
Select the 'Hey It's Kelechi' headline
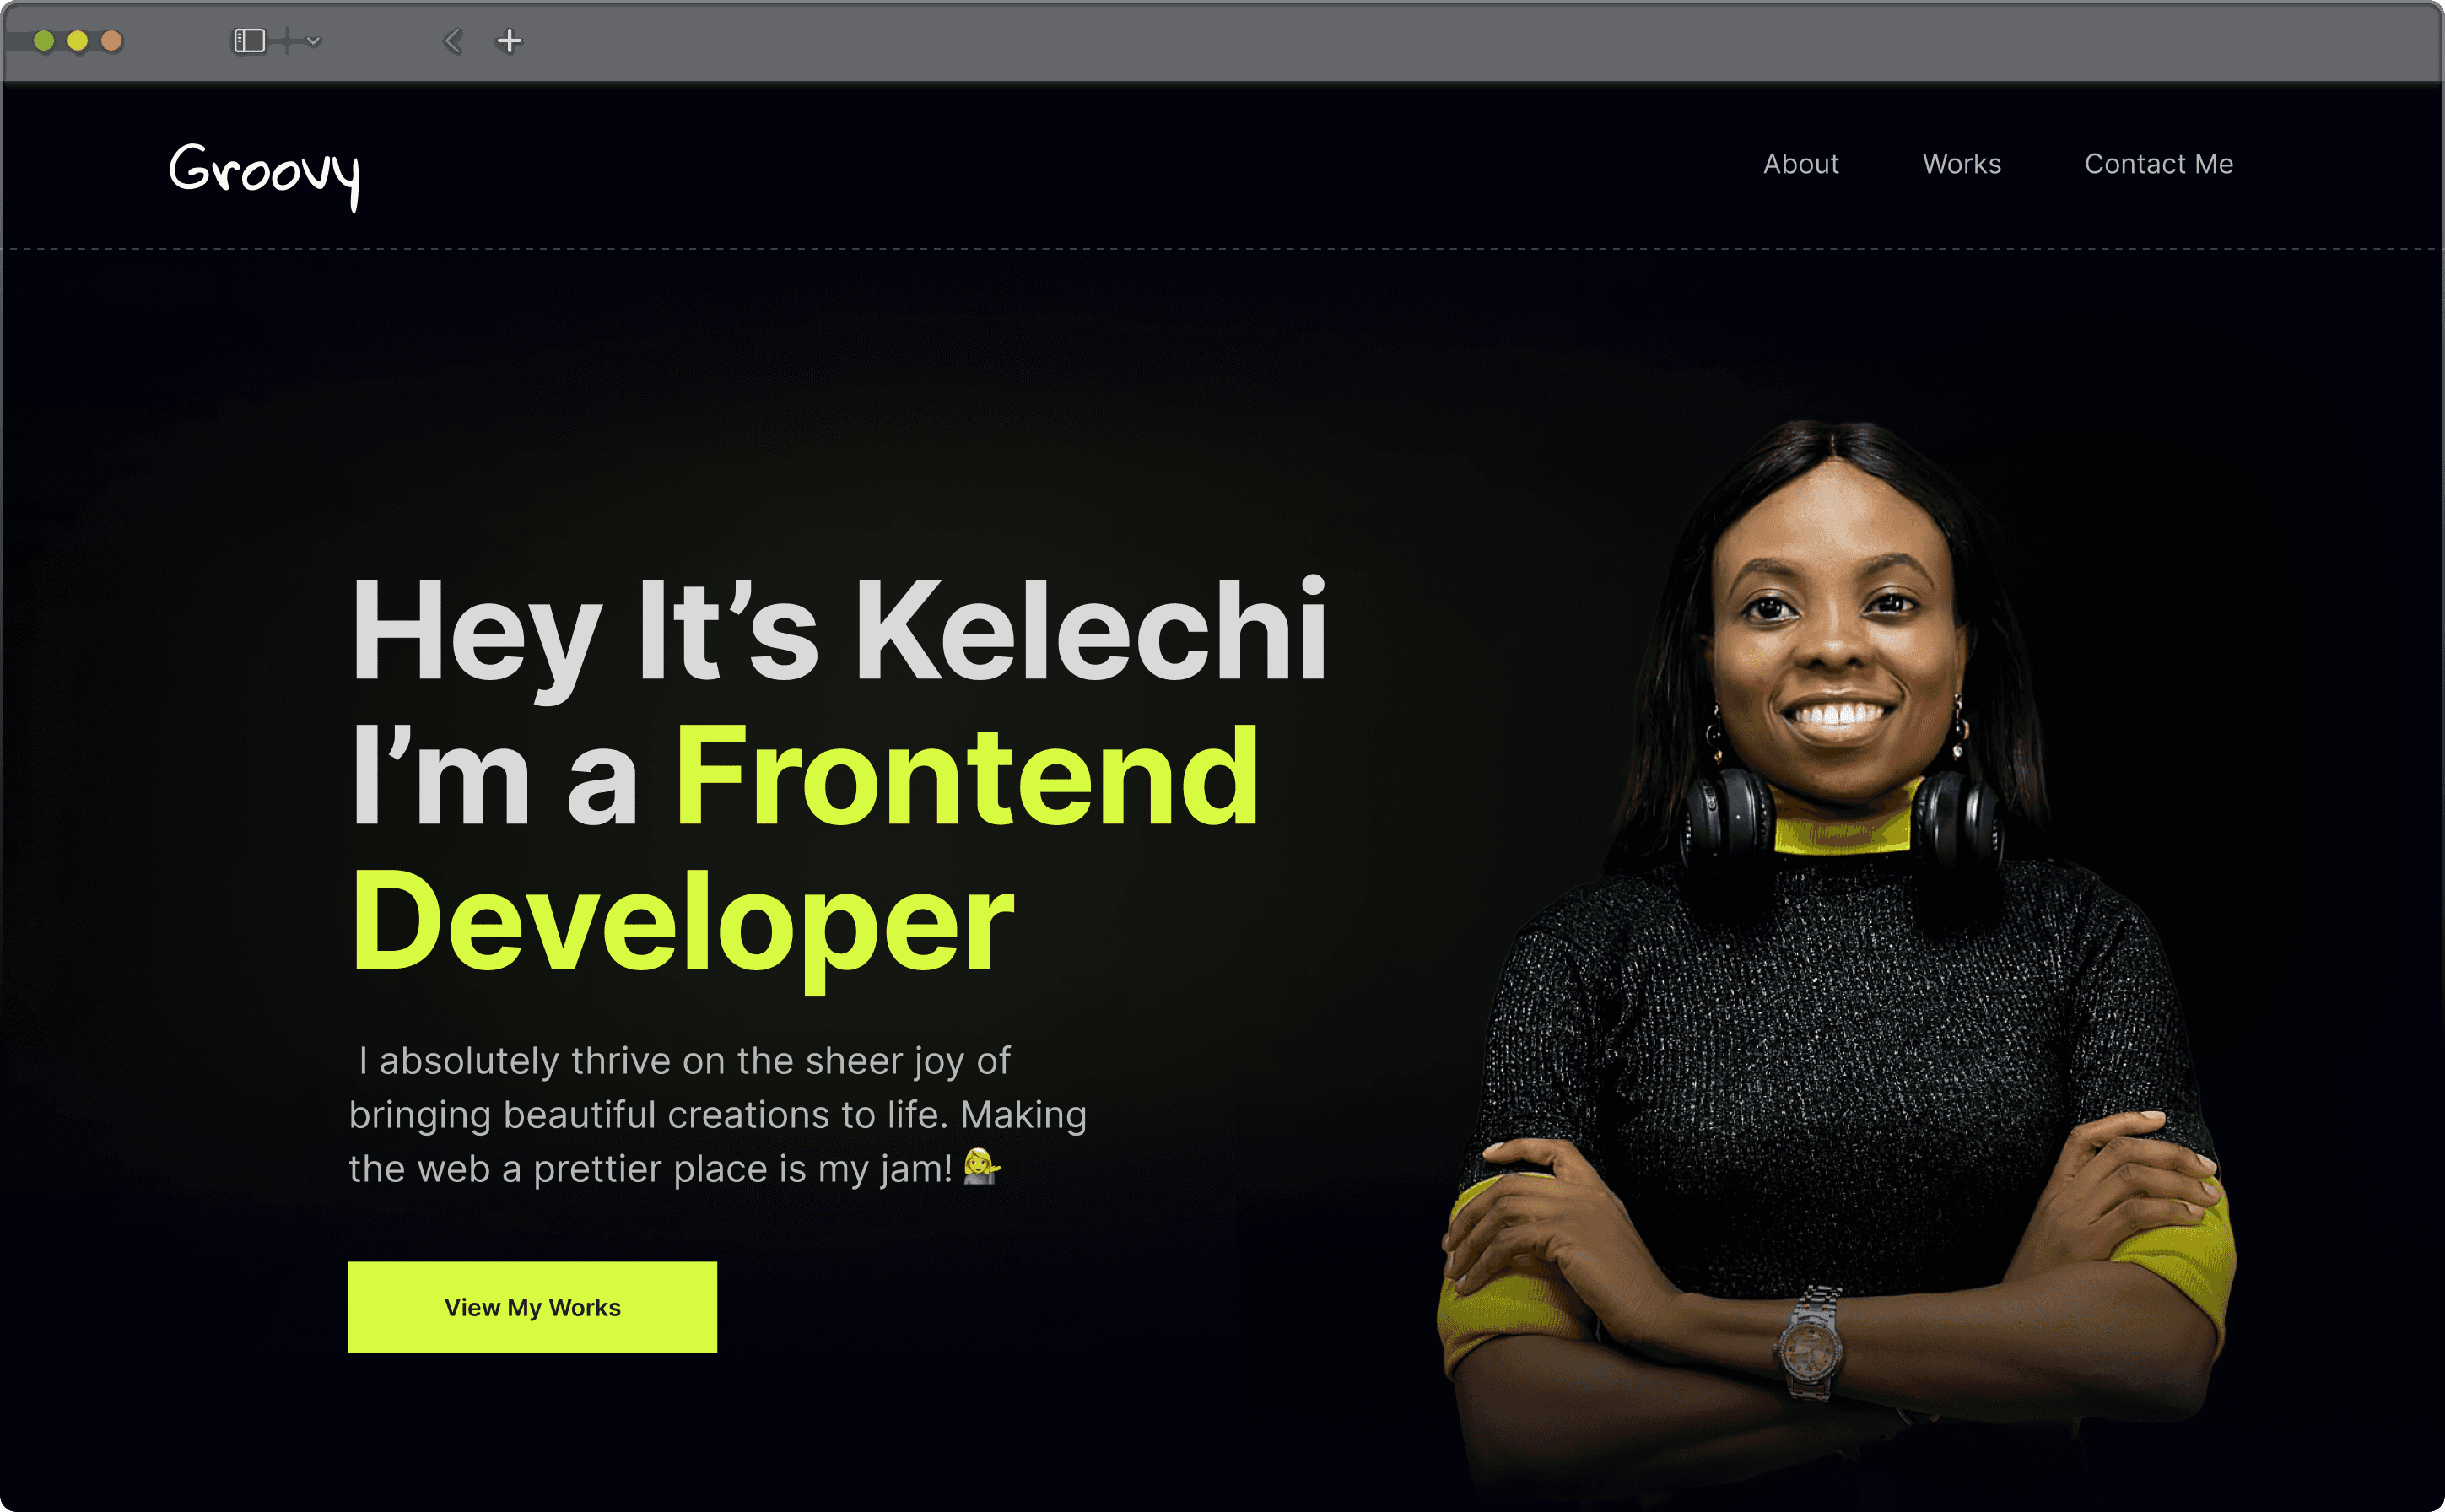click(838, 632)
